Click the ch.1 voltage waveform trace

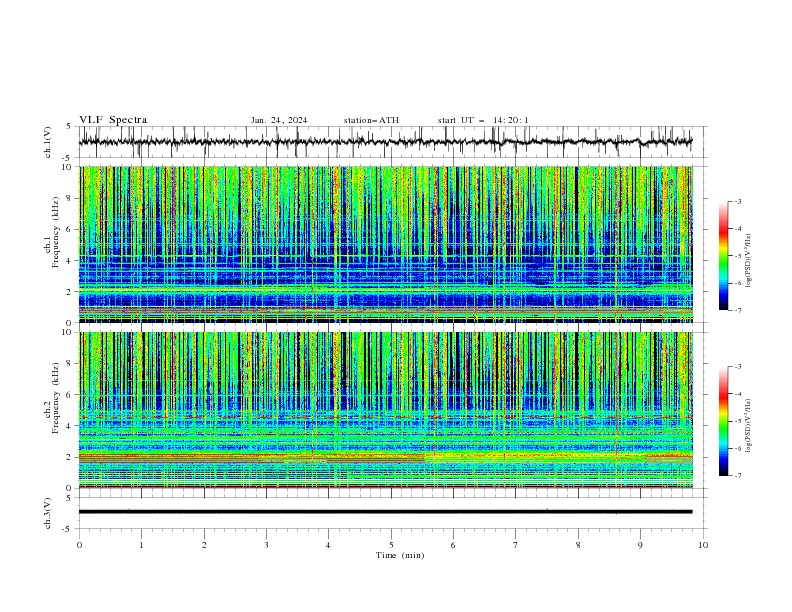pos(386,142)
